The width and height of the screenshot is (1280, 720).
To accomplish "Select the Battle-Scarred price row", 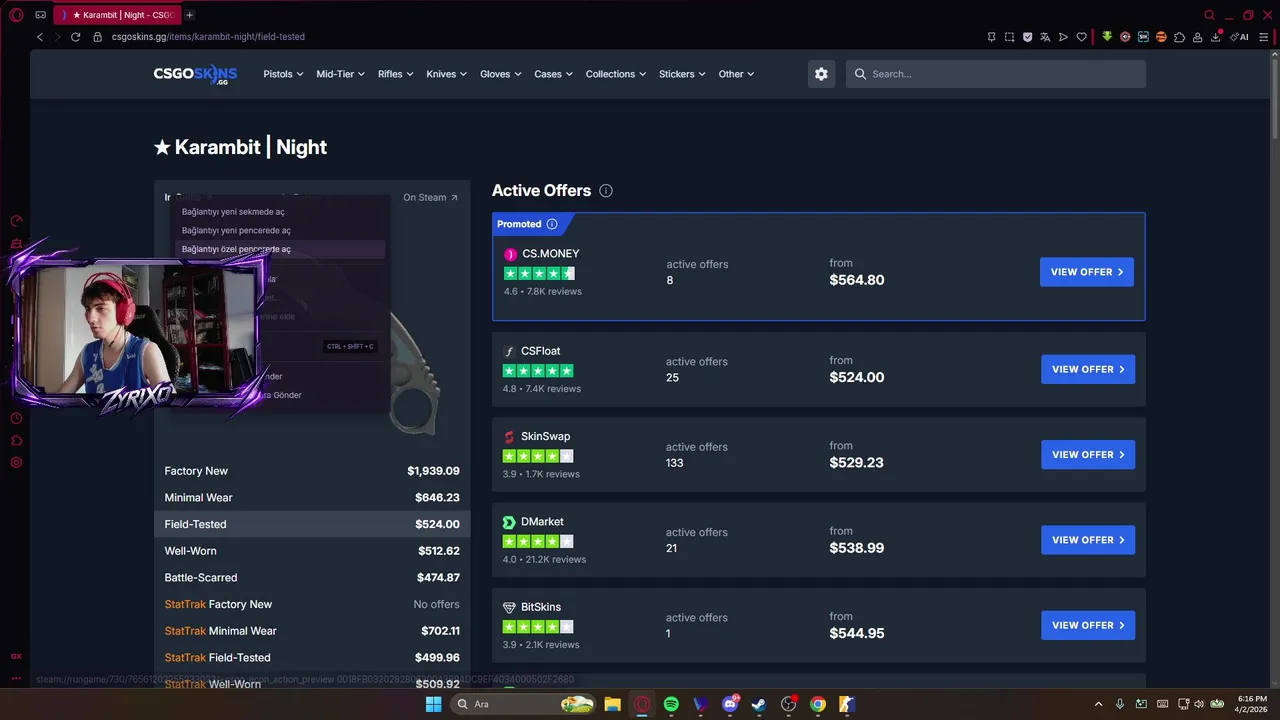I will (x=312, y=578).
